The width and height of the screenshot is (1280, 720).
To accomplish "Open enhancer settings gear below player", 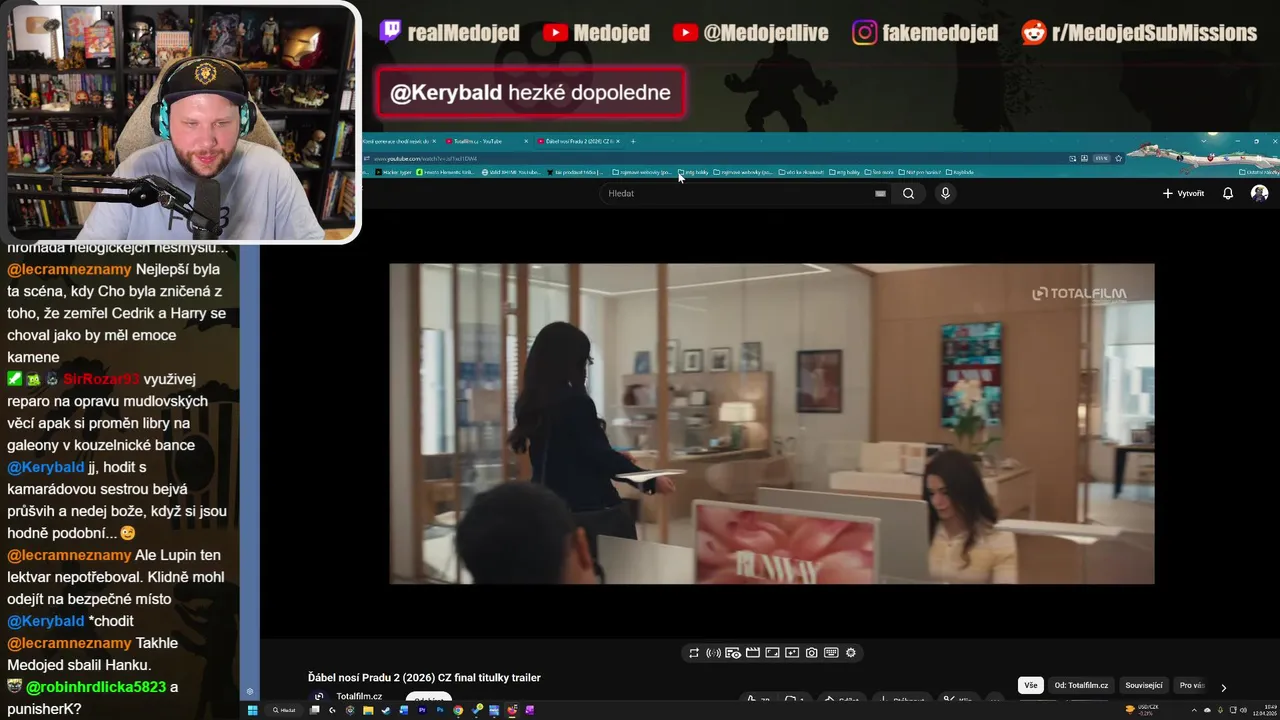I will tap(851, 653).
